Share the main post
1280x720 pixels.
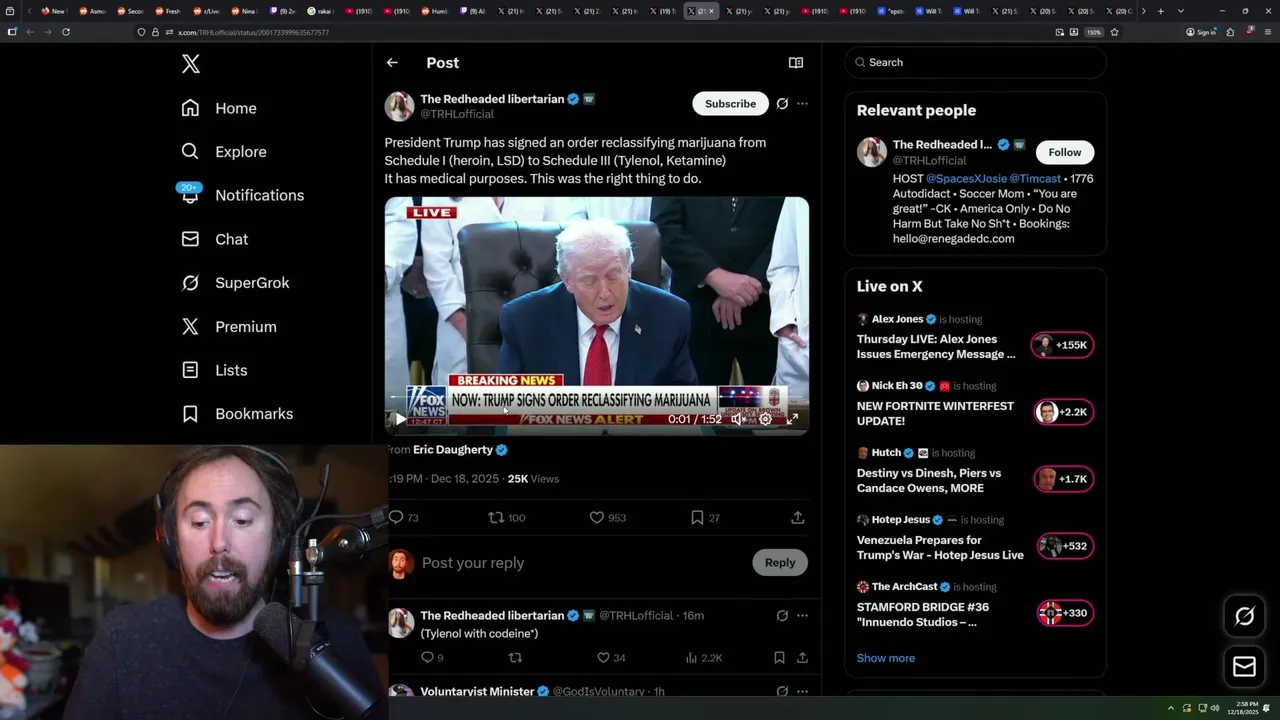click(797, 518)
